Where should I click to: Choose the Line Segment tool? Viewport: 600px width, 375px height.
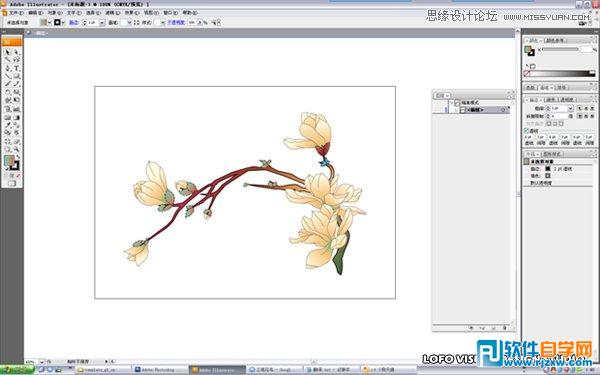[x=8, y=76]
